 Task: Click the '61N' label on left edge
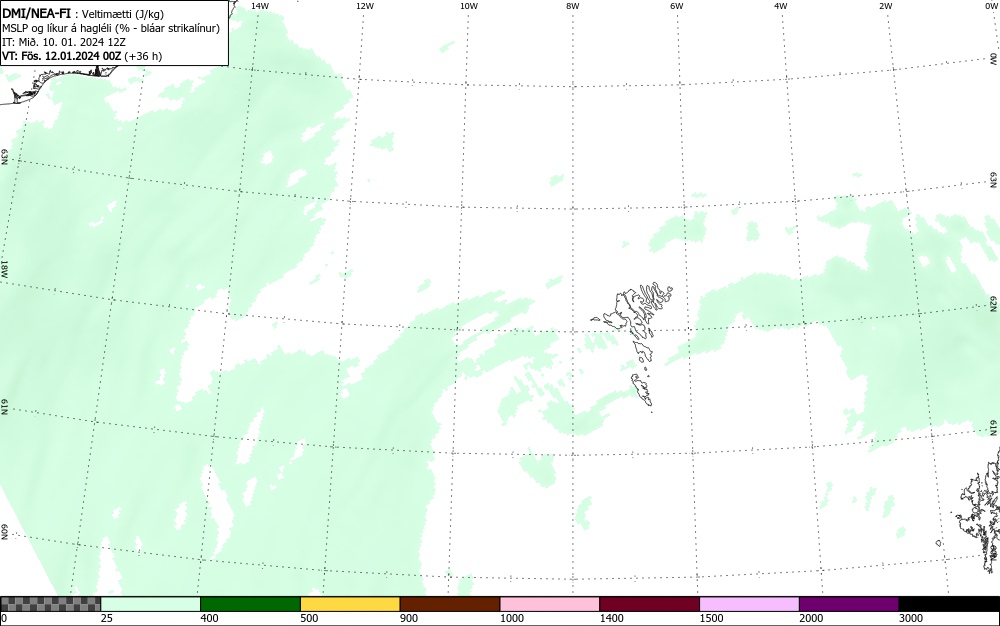4,407
